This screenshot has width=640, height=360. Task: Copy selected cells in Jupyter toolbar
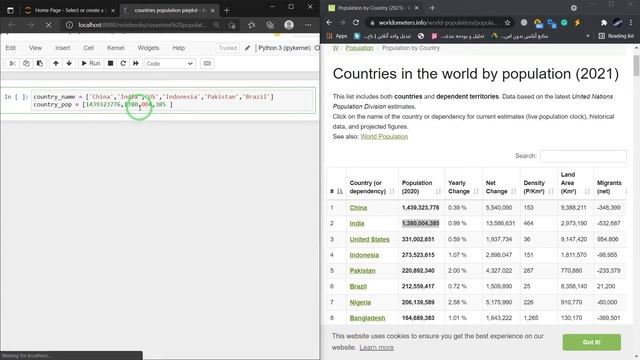tap(26, 63)
